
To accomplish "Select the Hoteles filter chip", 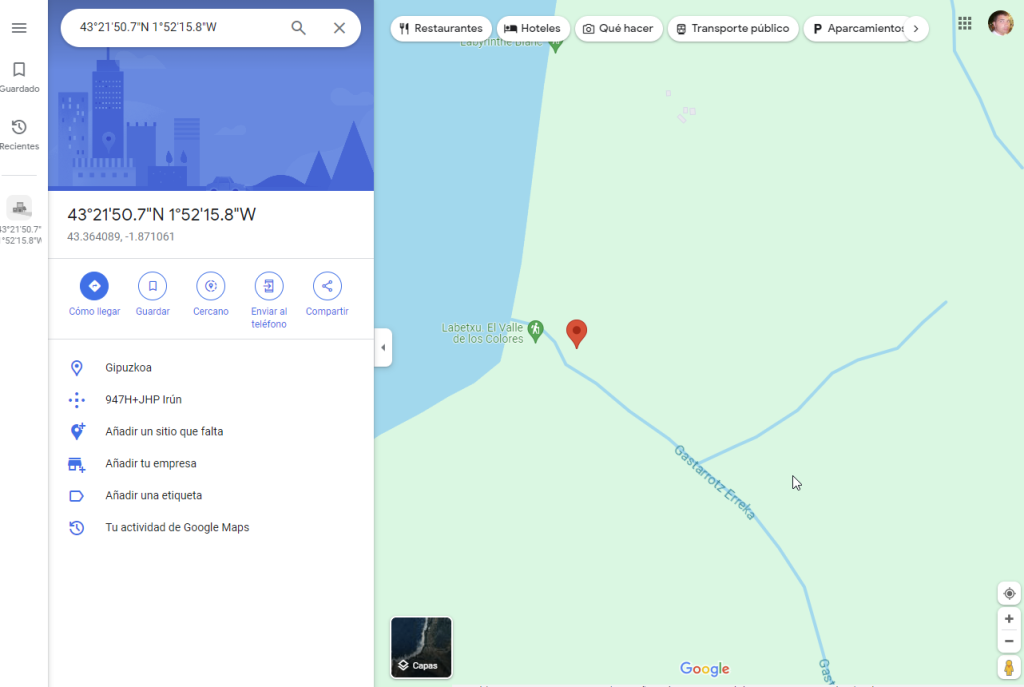I will tap(532, 29).
